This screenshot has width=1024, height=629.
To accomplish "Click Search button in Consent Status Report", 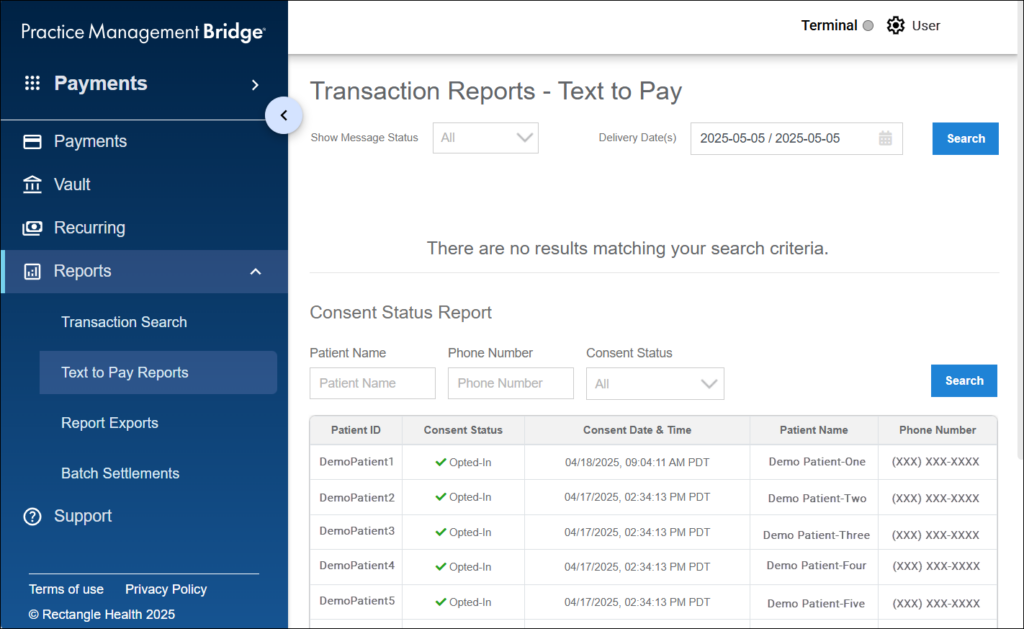I will click(x=964, y=381).
